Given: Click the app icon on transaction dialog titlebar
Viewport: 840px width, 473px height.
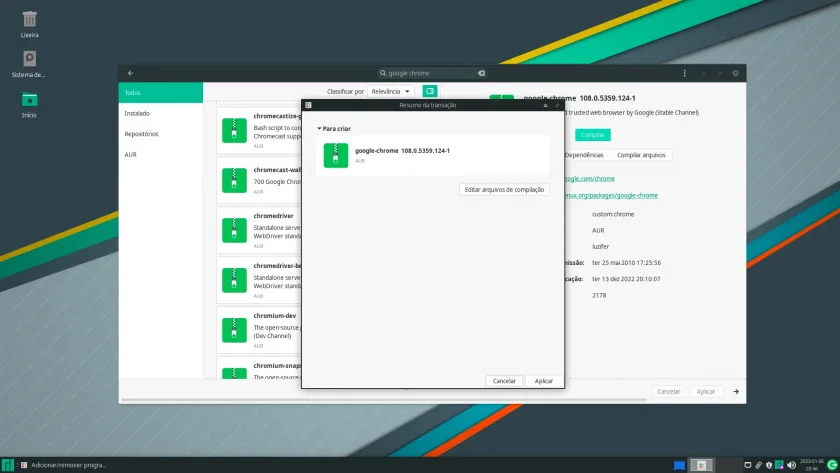Looking at the screenshot, I should point(309,106).
